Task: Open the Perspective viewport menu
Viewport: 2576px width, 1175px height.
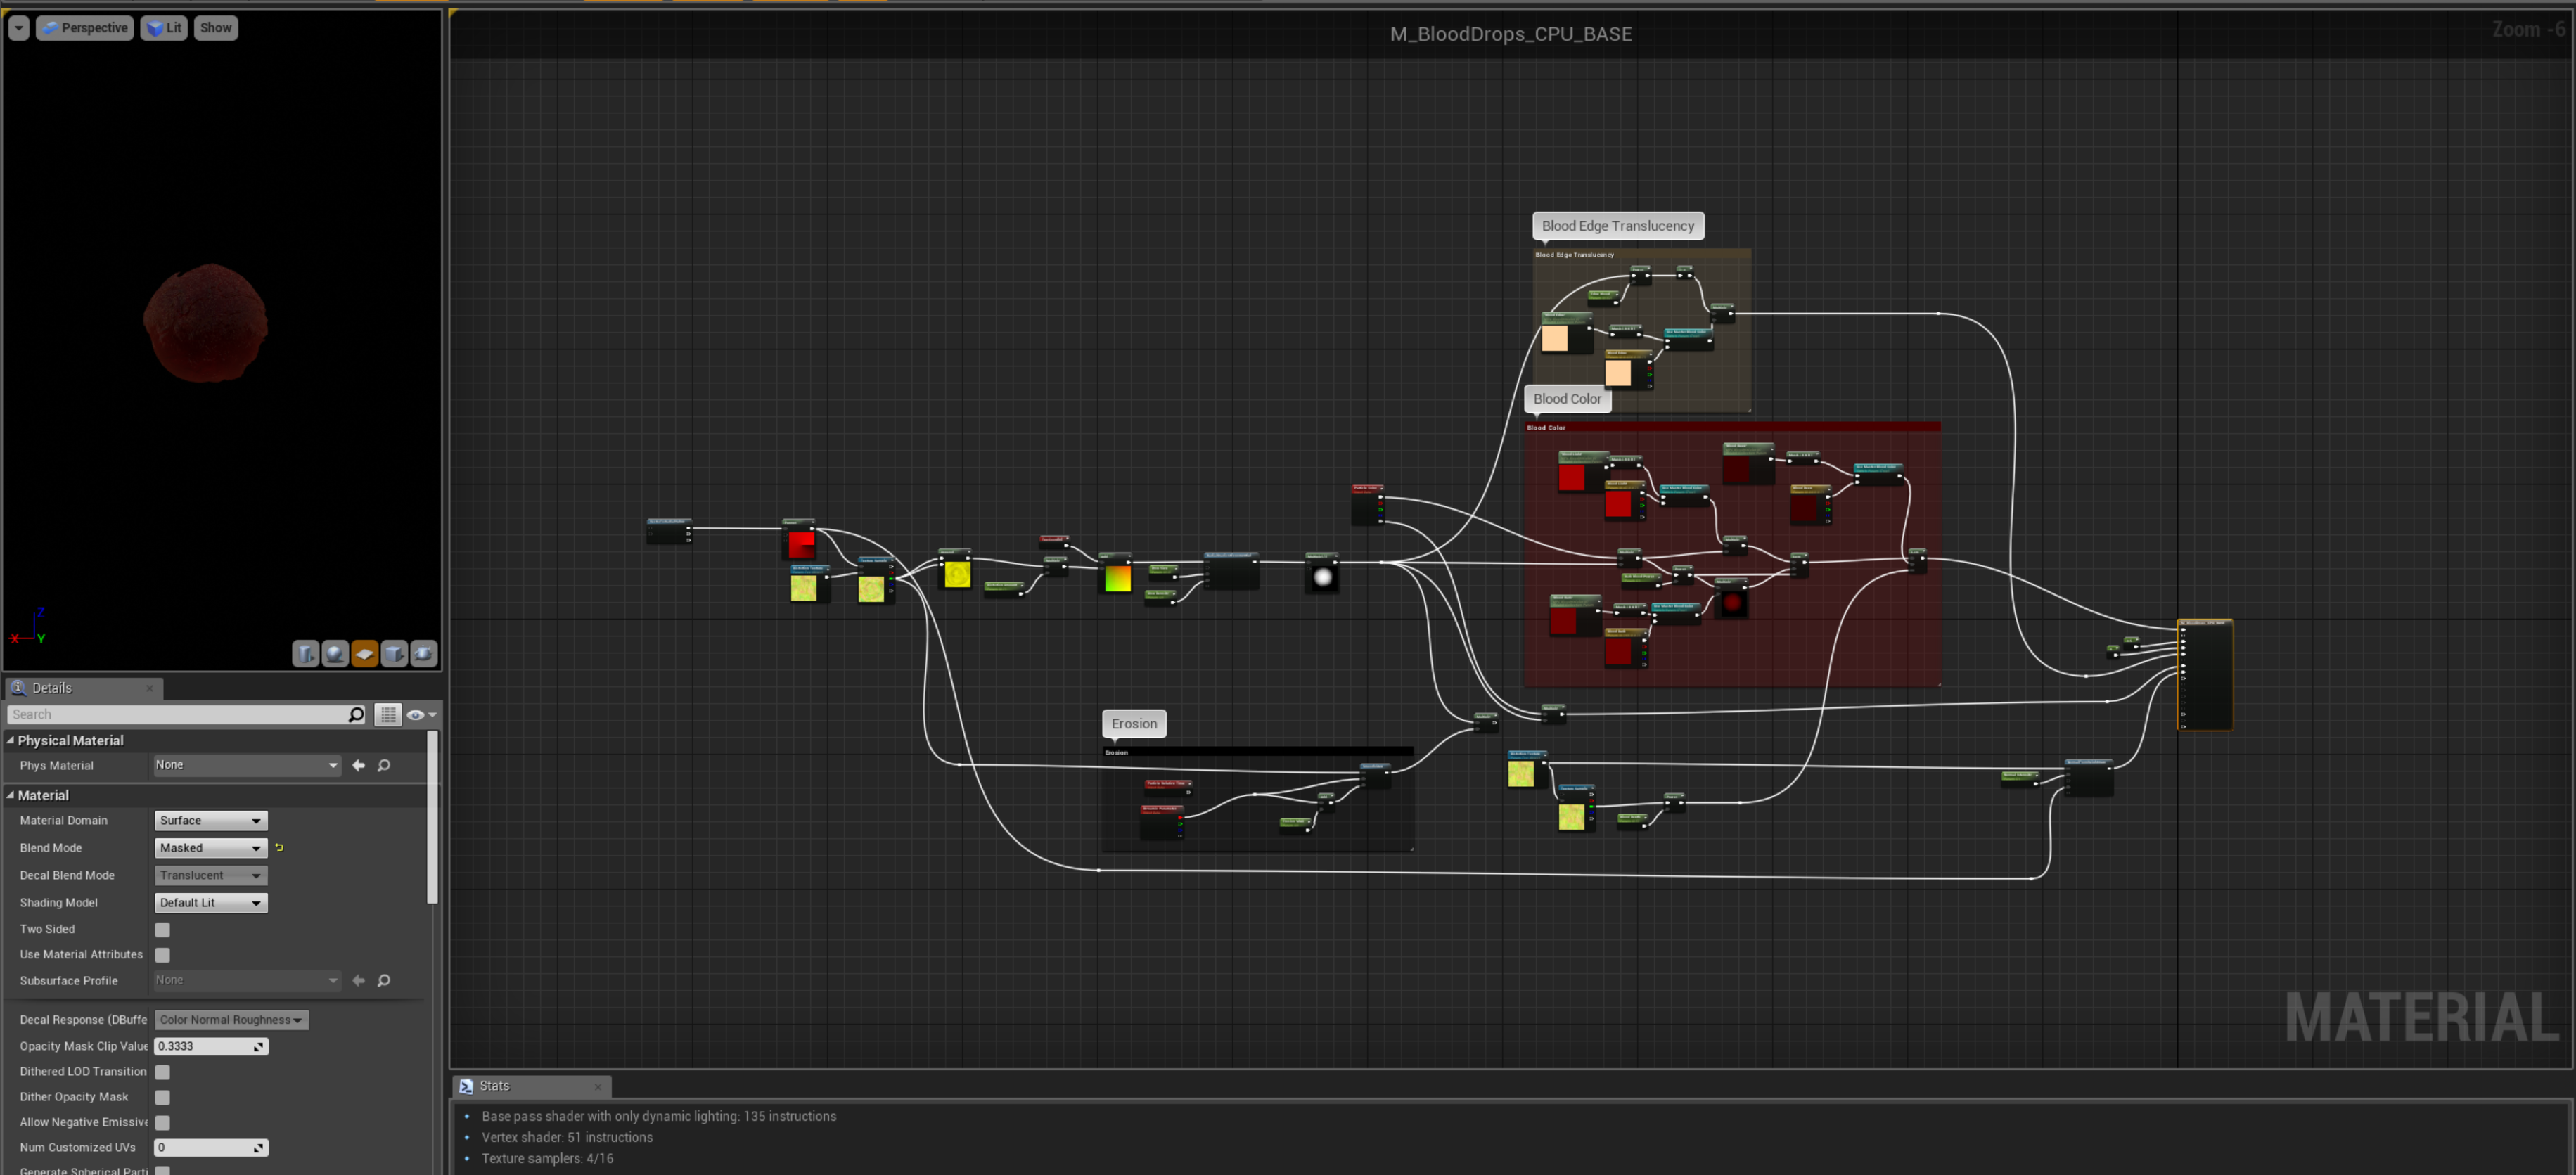Action: click(85, 28)
